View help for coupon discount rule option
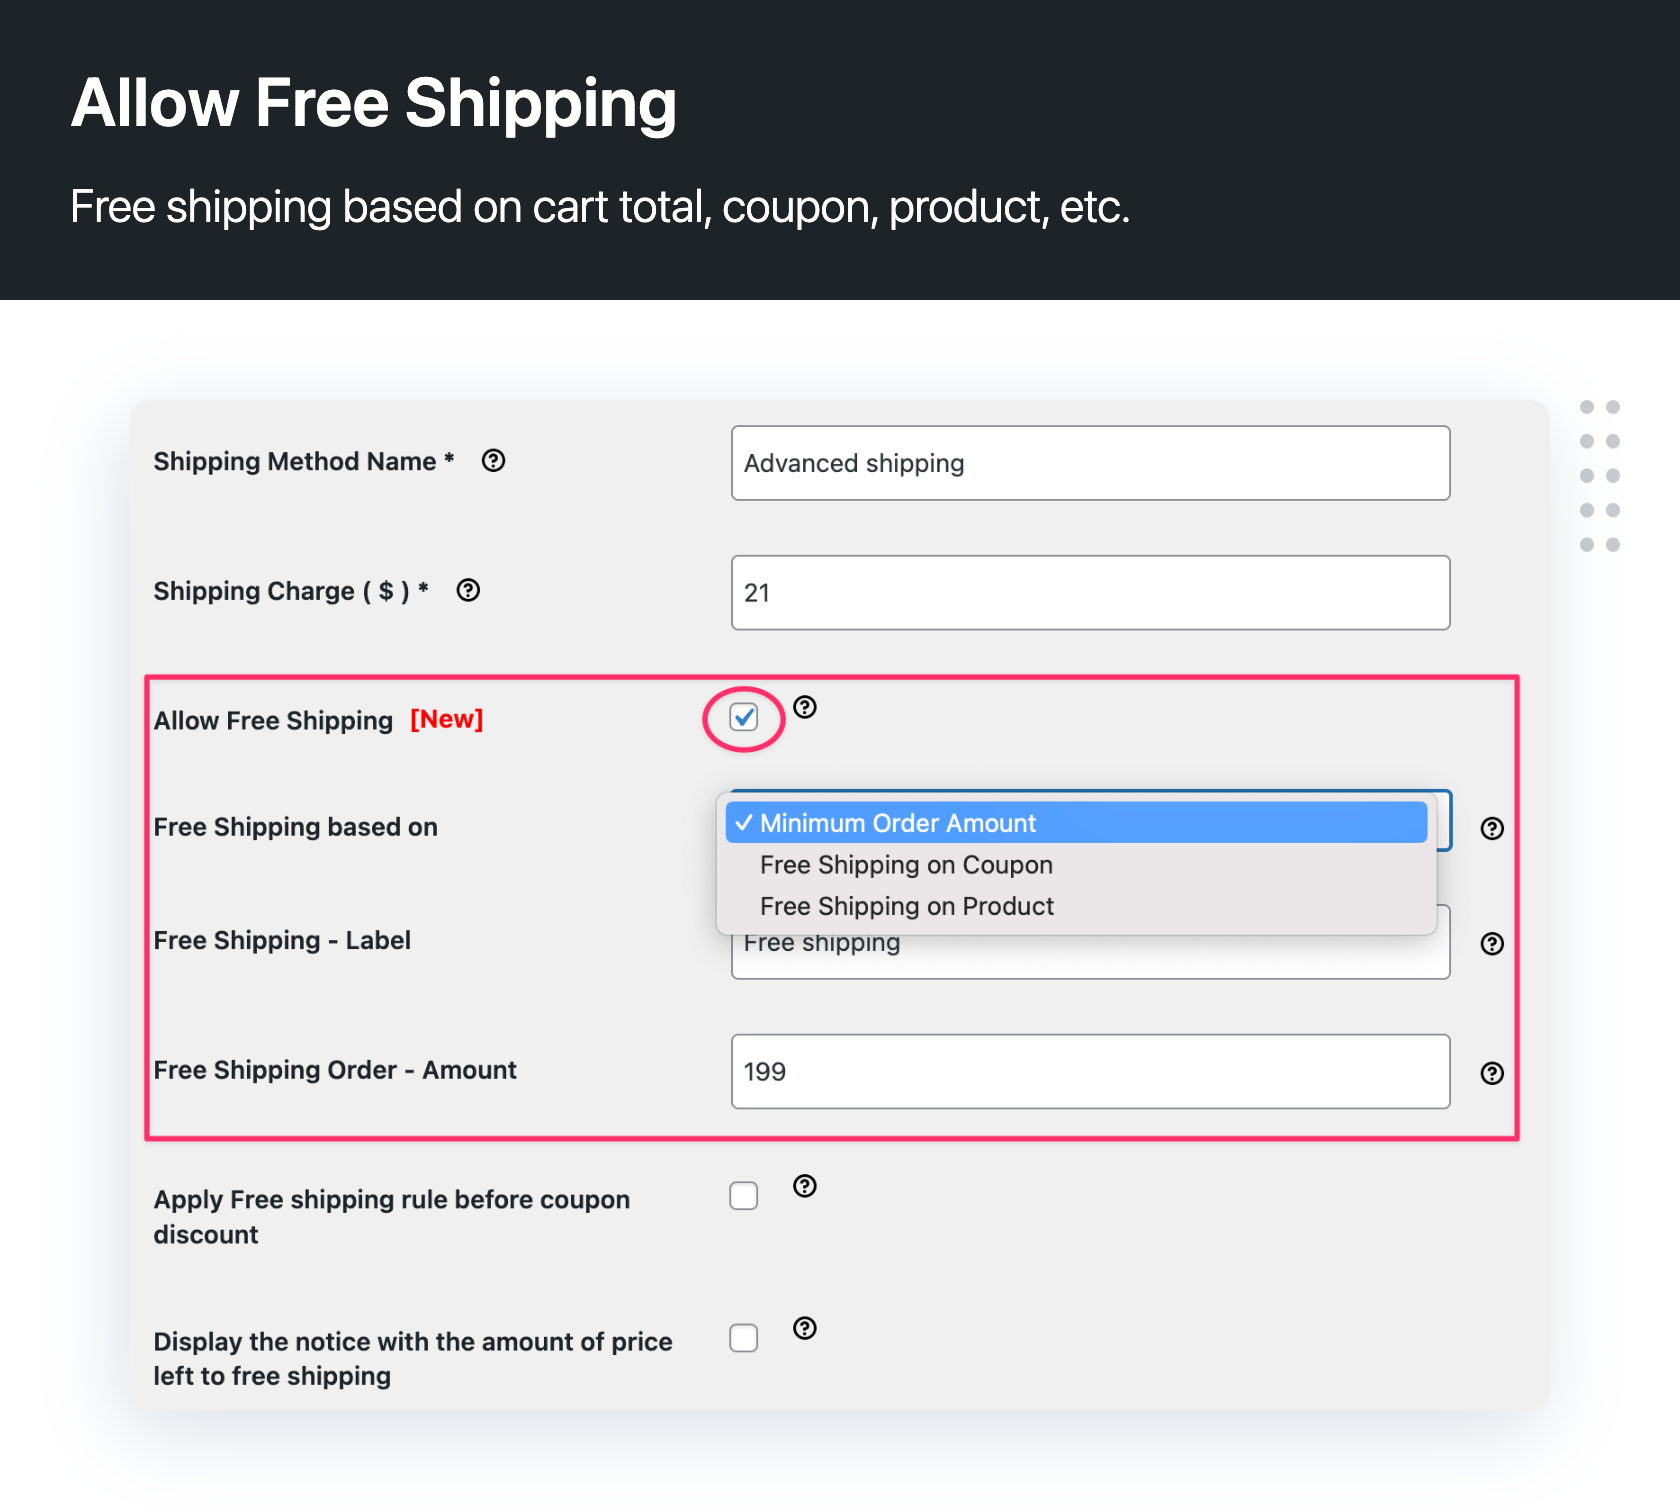1680x1510 pixels. (805, 1186)
